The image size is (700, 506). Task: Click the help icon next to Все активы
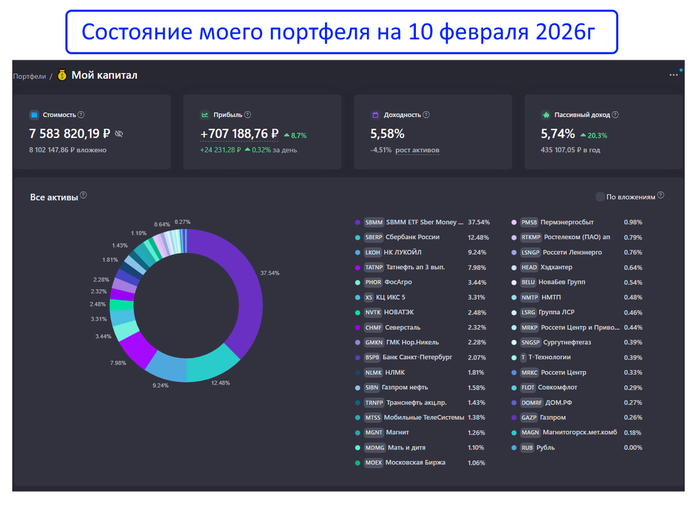(x=84, y=196)
